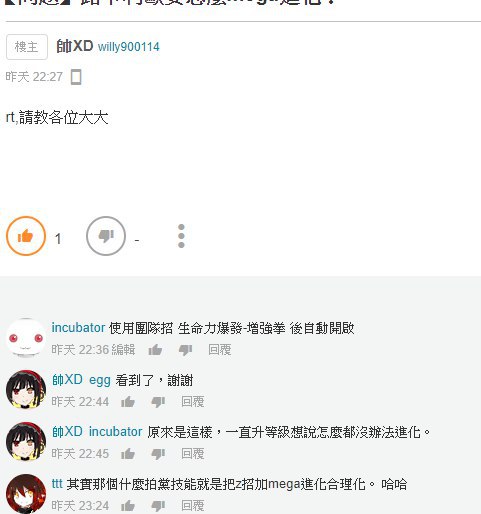Click the mobile device icon beside 22:27
The image size is (481, 514).
pyautogui.click(x=76, y=77)
